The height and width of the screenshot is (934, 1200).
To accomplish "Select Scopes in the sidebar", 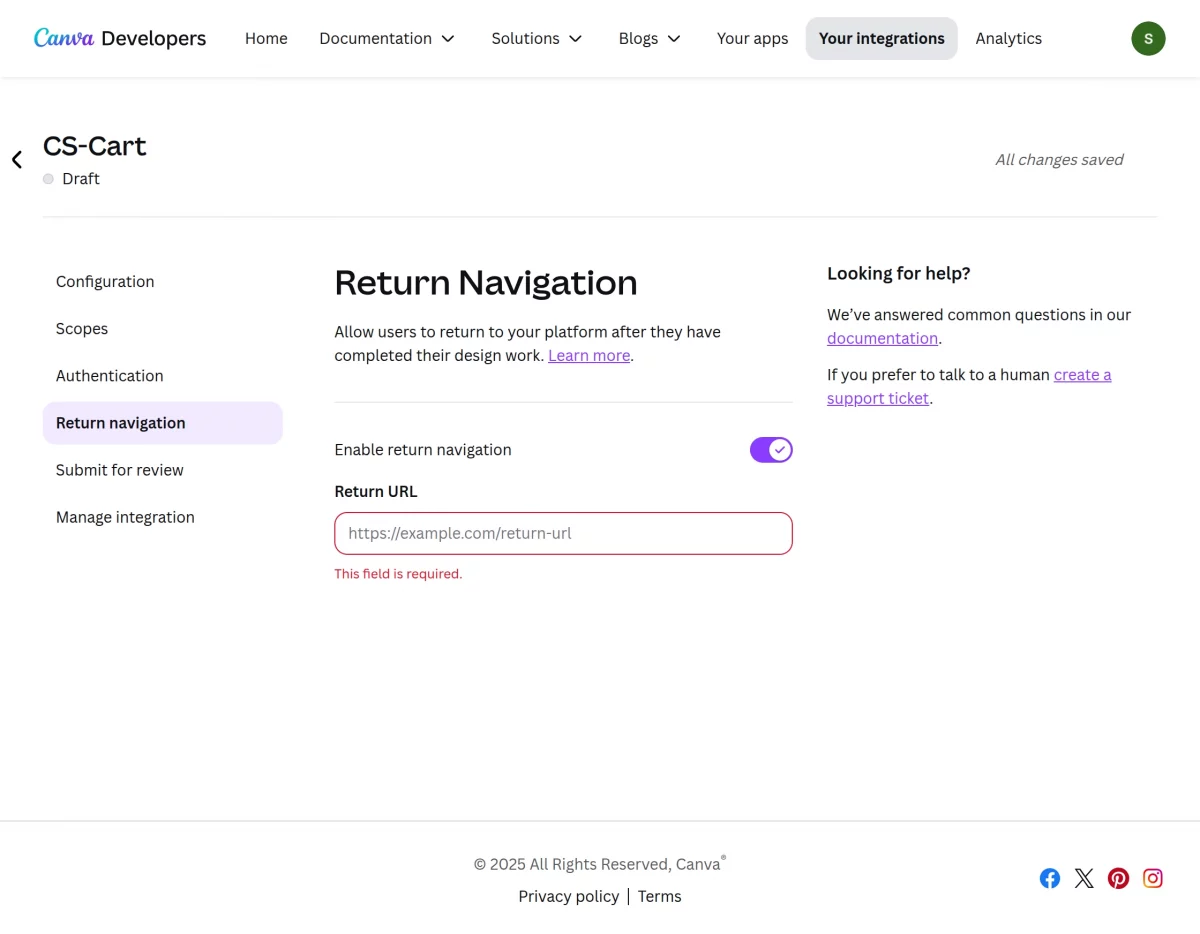I will (163, 329).
